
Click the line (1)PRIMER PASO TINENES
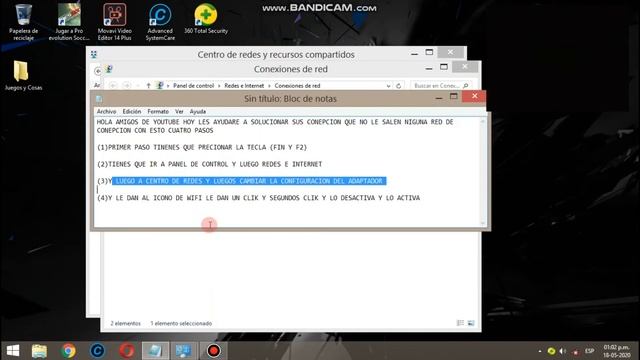pyautogui.click(x=202, y=147)
